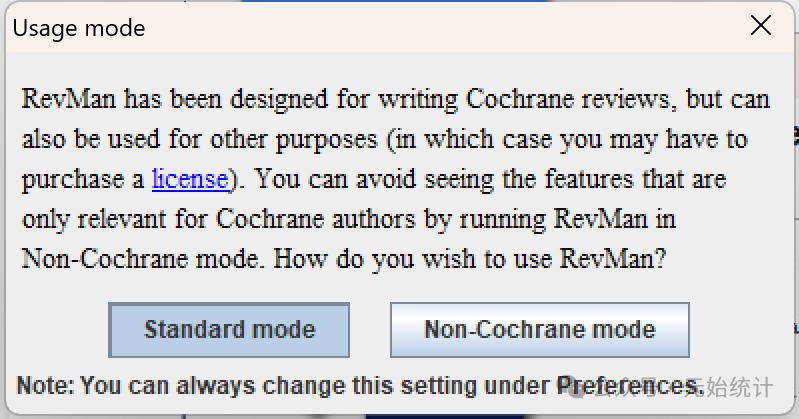
Task: Select the Non-Cochrane mode button
Action: [539, 330]
